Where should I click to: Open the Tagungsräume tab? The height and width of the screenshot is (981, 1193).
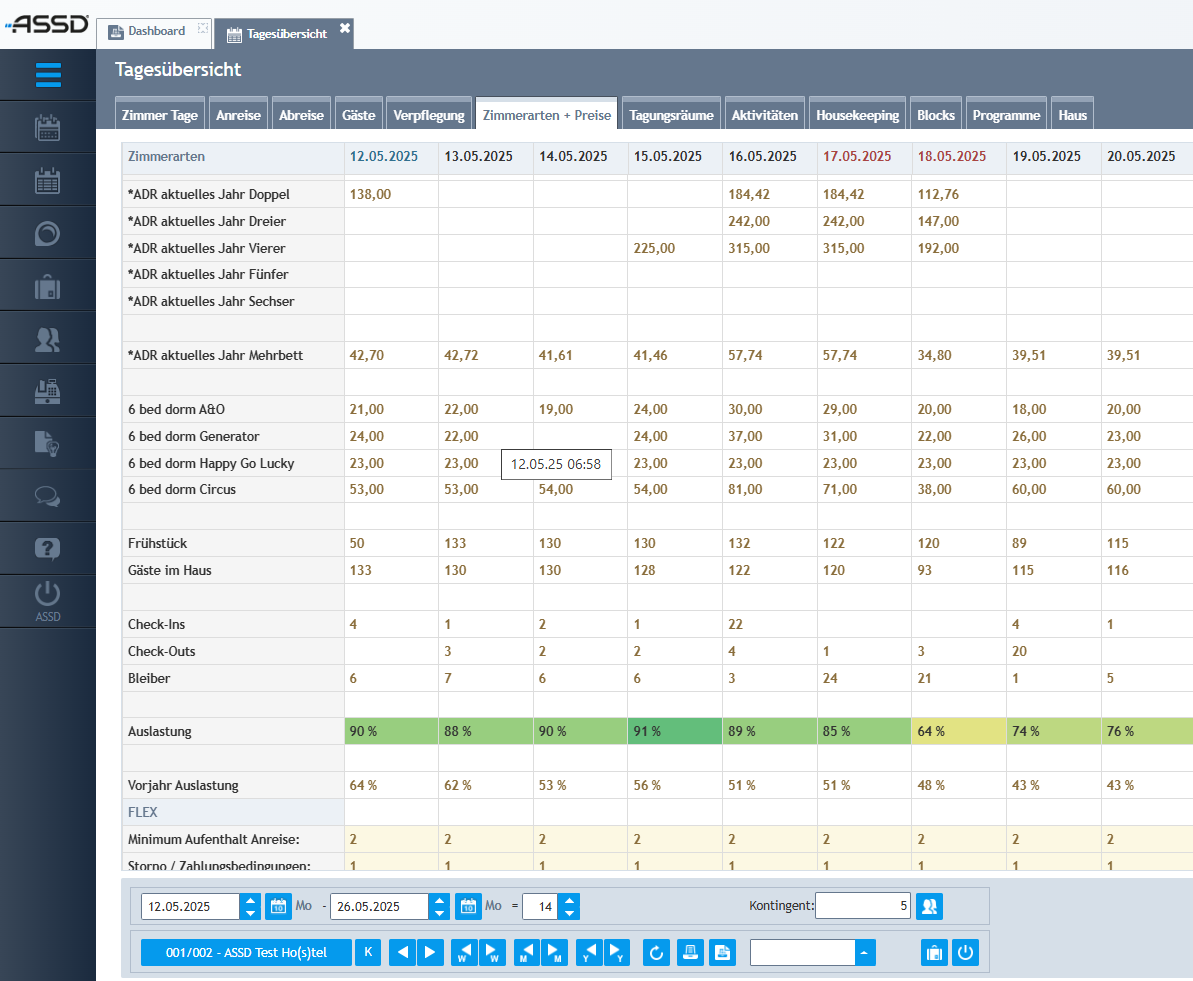click(x=671, y=115)
